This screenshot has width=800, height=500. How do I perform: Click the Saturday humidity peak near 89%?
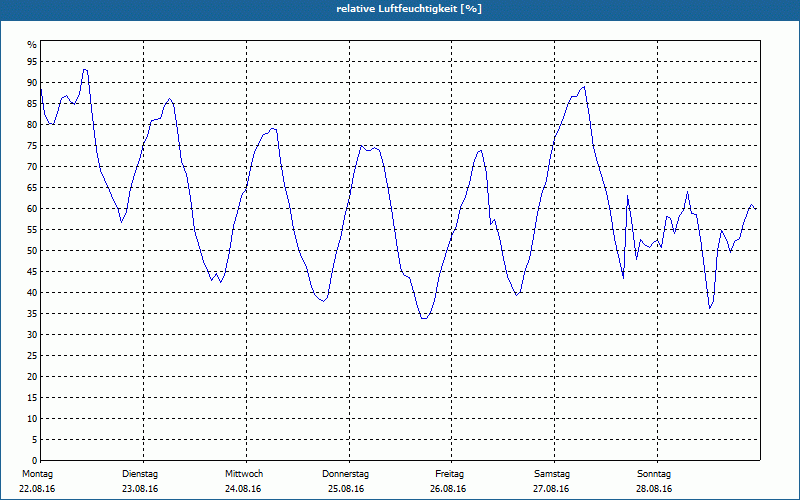[583, 87]
